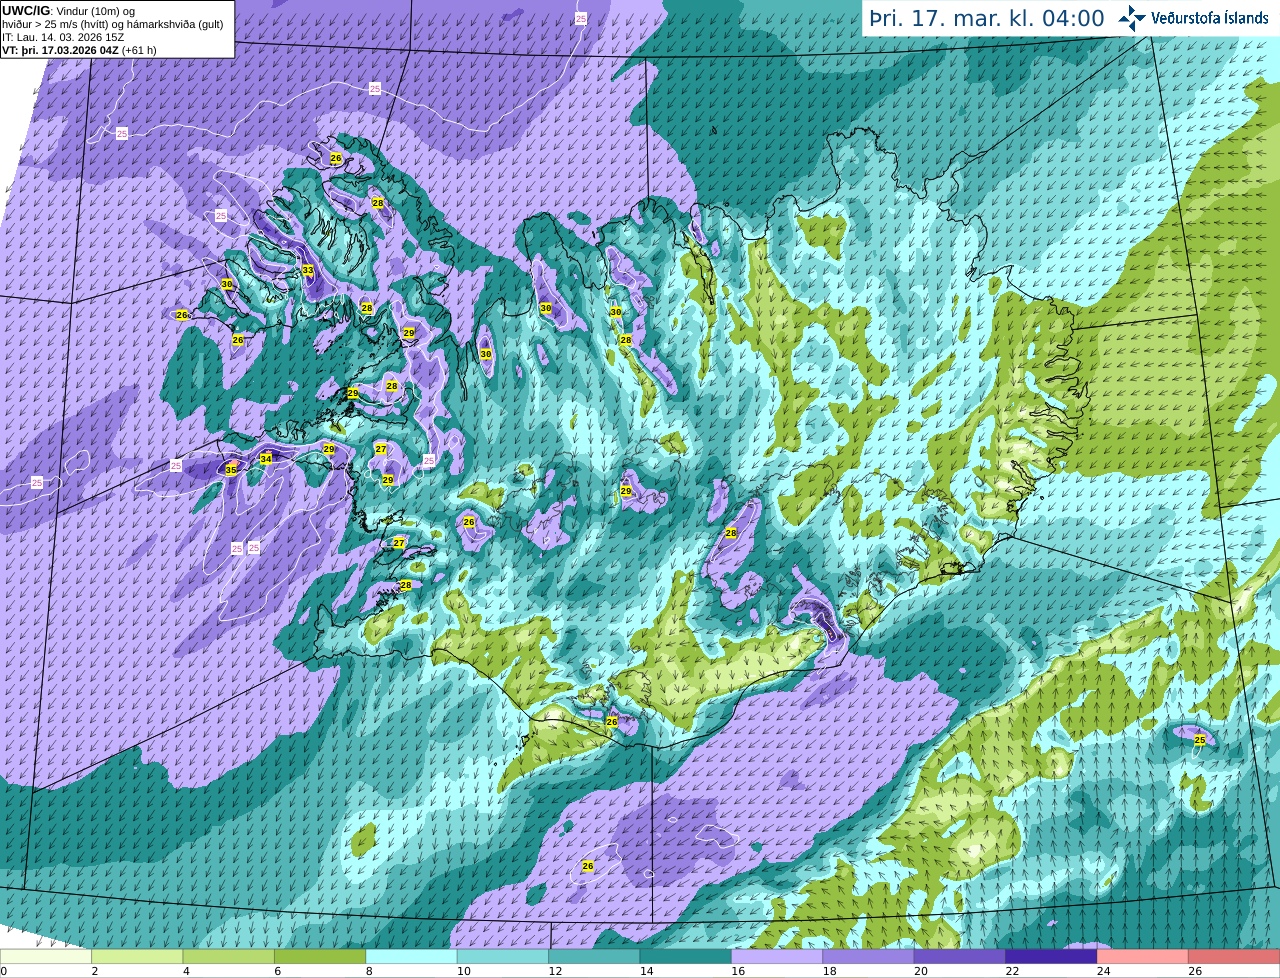Screen dimensions: 1280x978
Task: Pick the pale cream 0–2 m/s legend swatch
Action: [45, 956]
